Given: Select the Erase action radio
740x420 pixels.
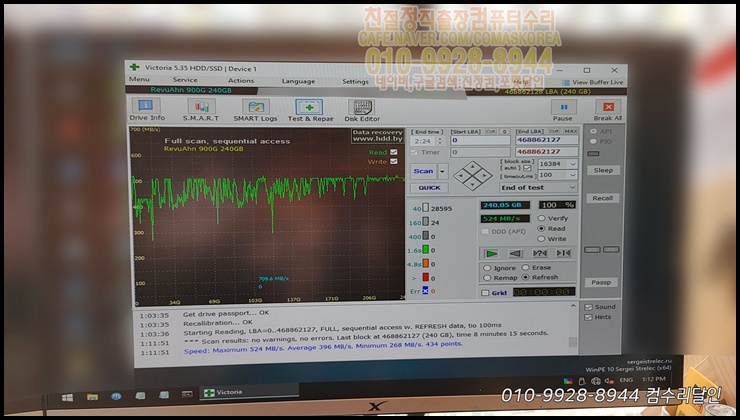Looking at the screenshot, I should point(525,268).
